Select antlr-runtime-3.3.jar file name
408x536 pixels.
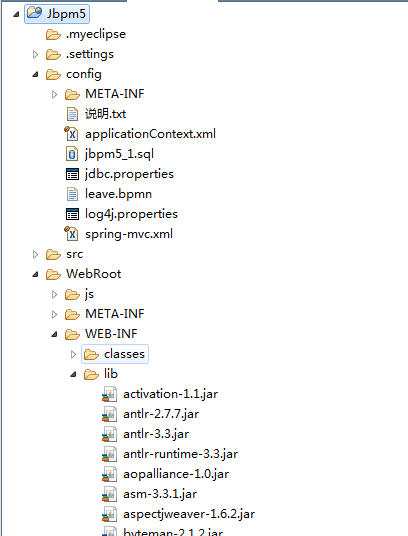pos(180,454)
